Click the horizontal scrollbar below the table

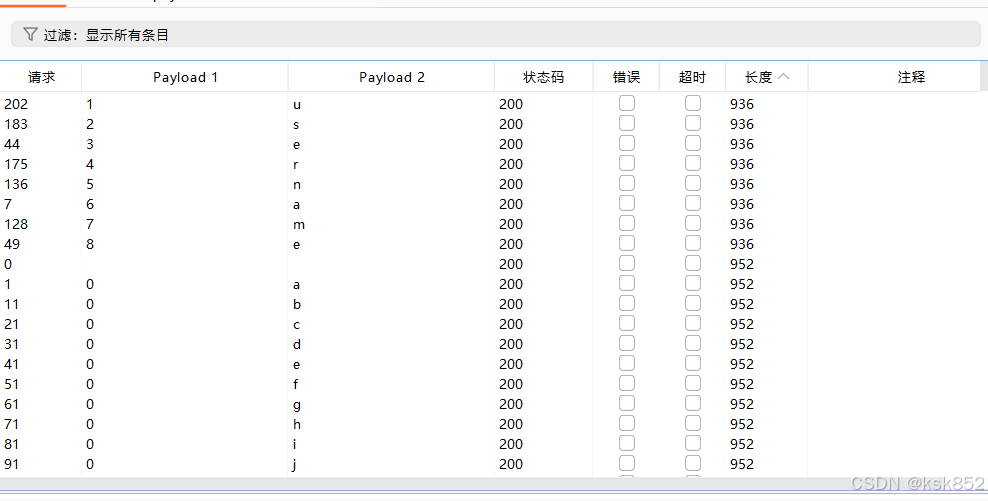(x=494, y=483)
